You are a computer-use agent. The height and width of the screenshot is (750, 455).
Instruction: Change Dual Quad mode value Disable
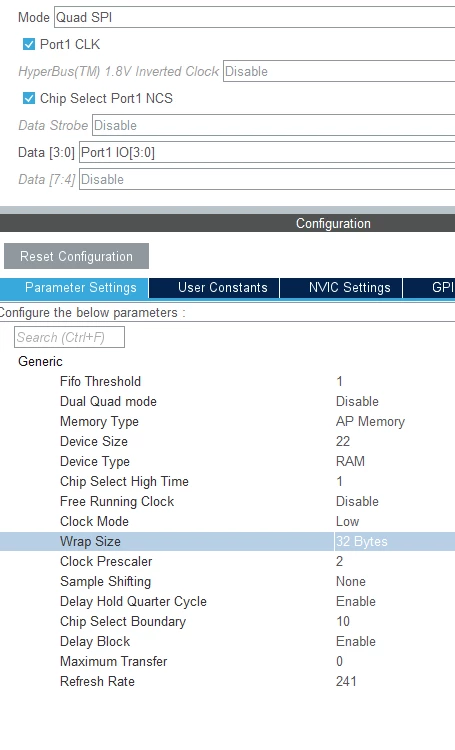(357, 401)
